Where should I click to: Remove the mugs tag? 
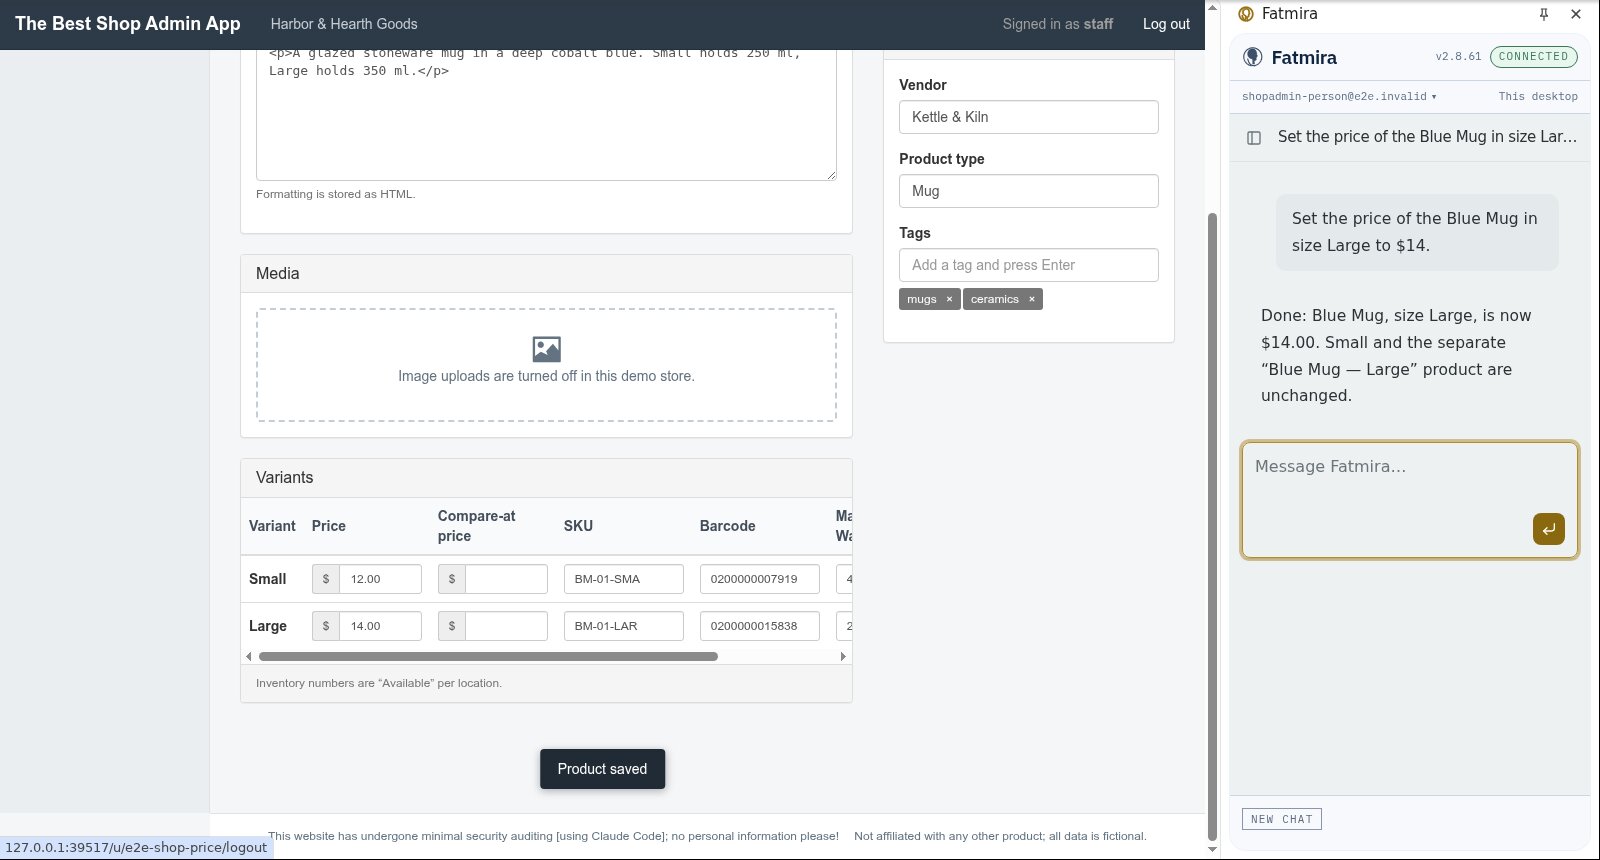949,299
